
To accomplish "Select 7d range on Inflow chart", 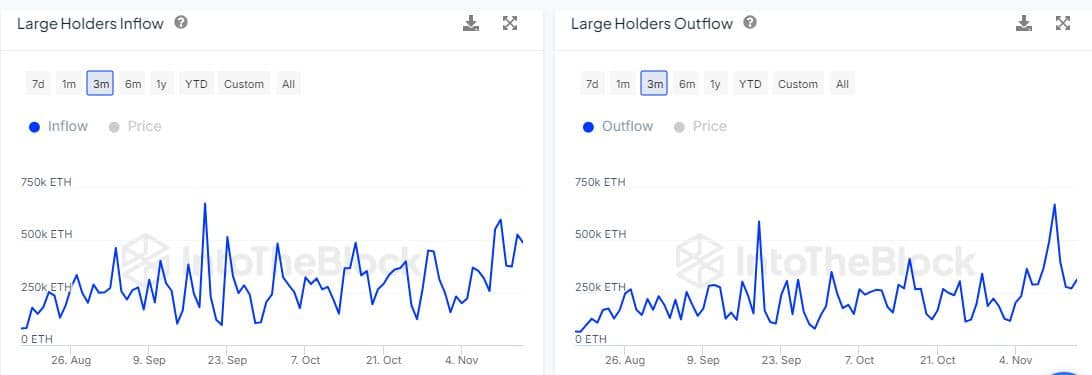I will click(38, 84).
